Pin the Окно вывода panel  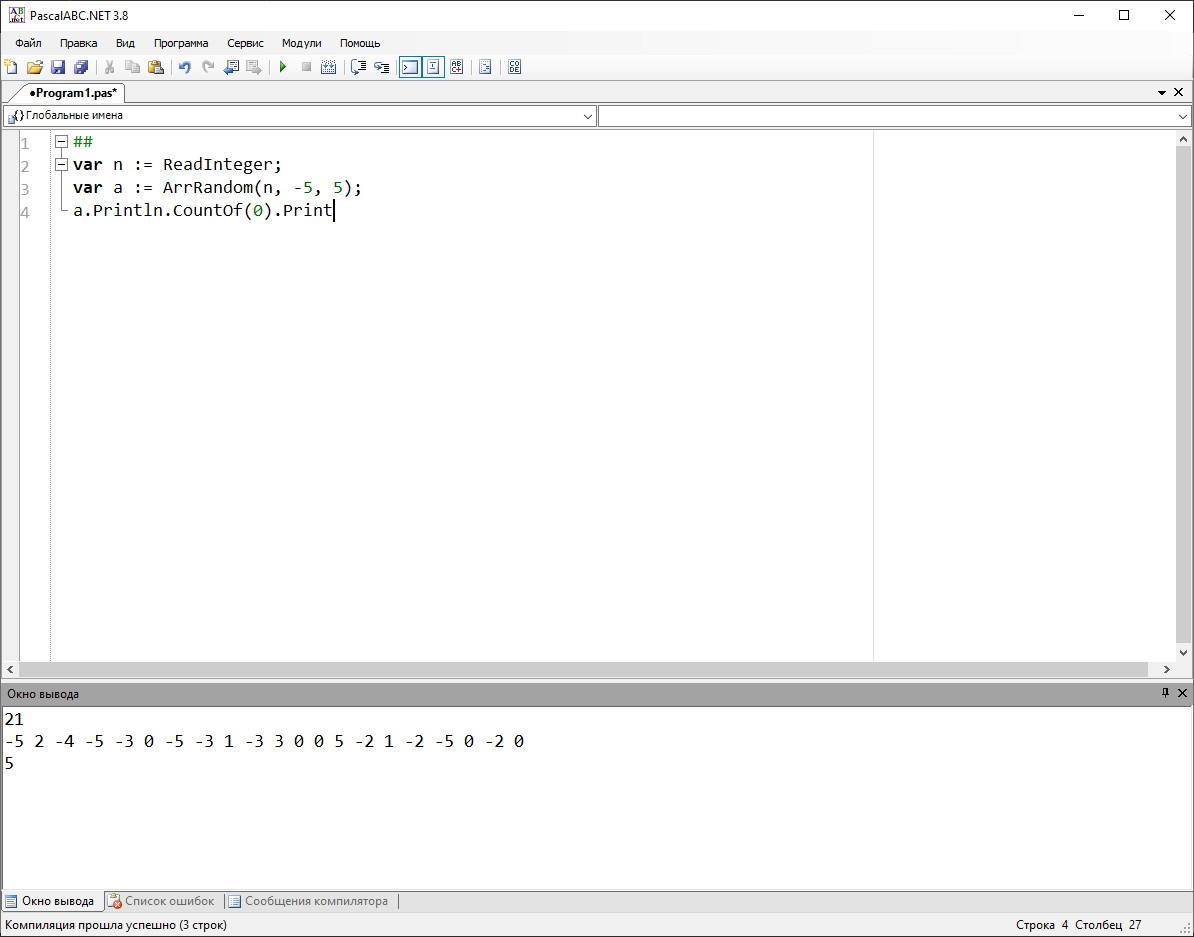point(1165,693)
